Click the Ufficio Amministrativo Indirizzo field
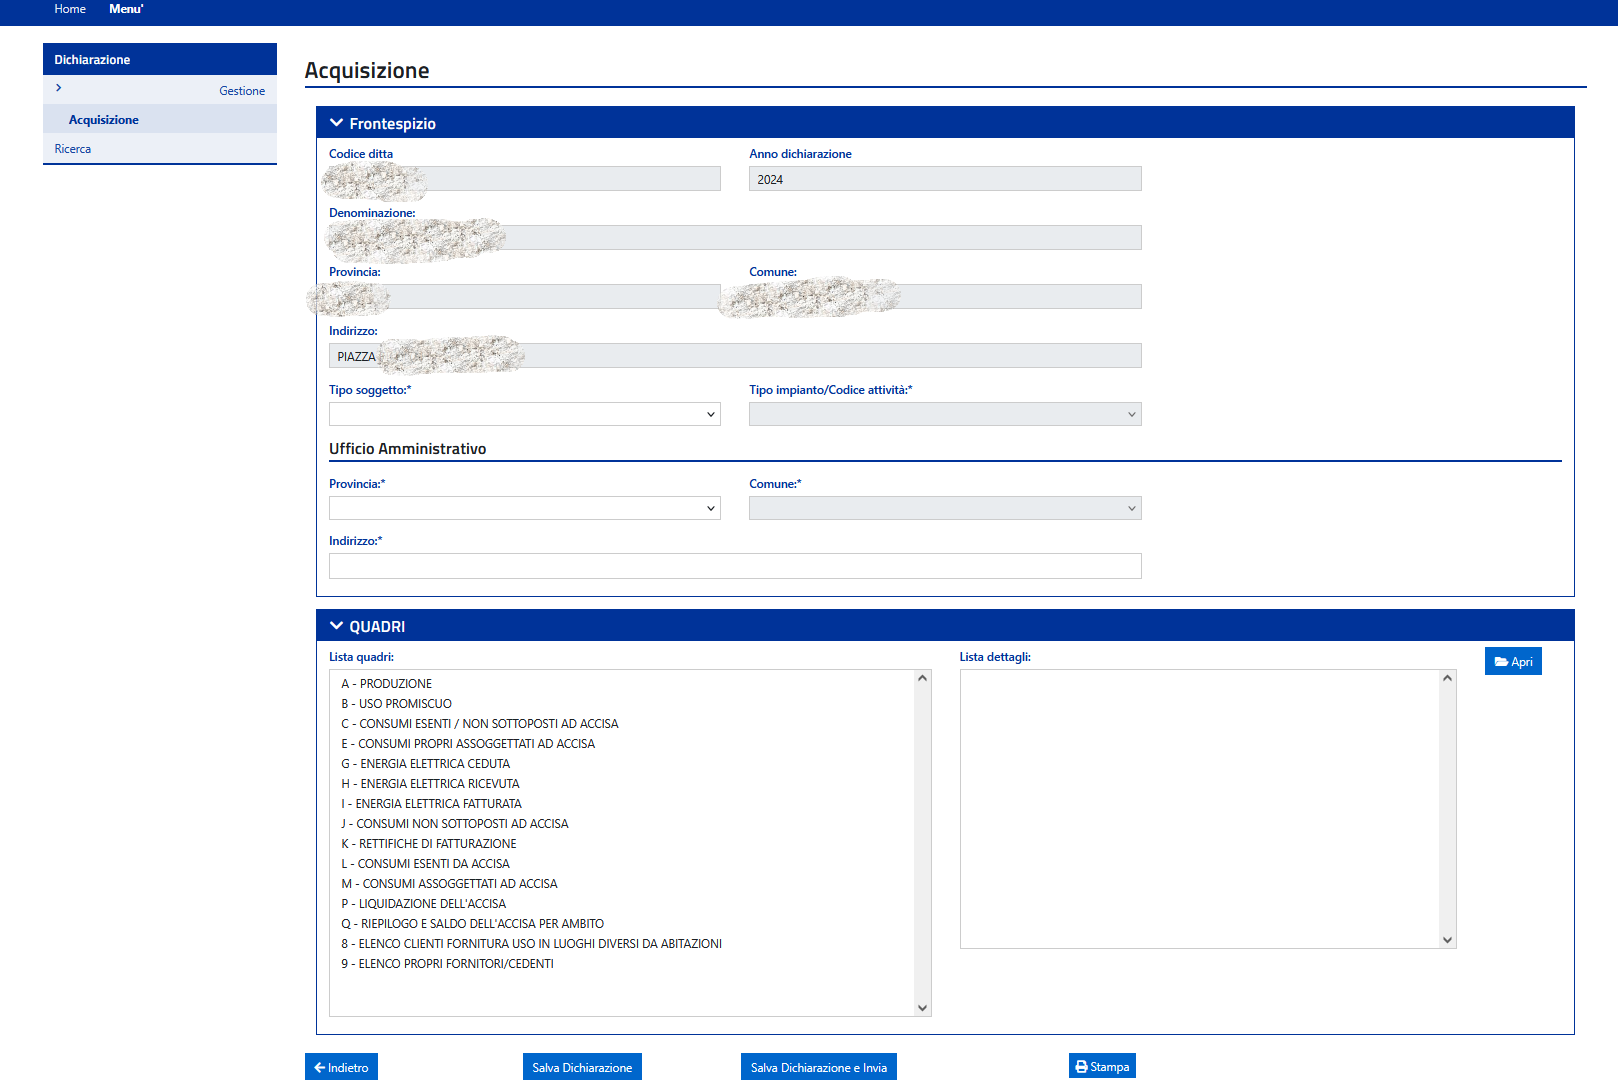 [x=734, y=566]
